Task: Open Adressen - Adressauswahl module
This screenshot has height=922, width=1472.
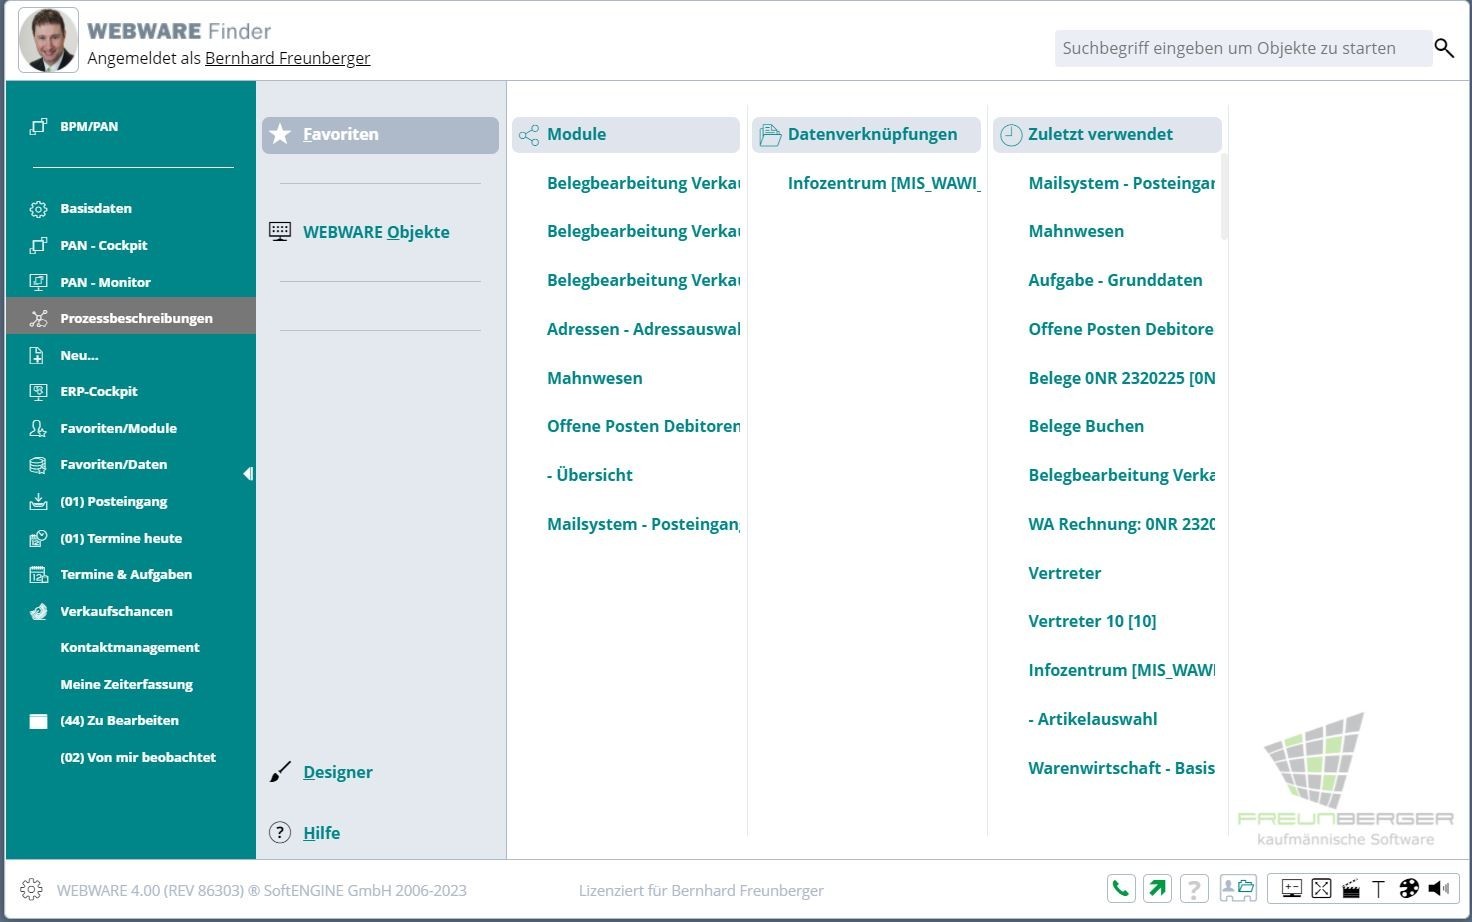Action: click(643, 329)
